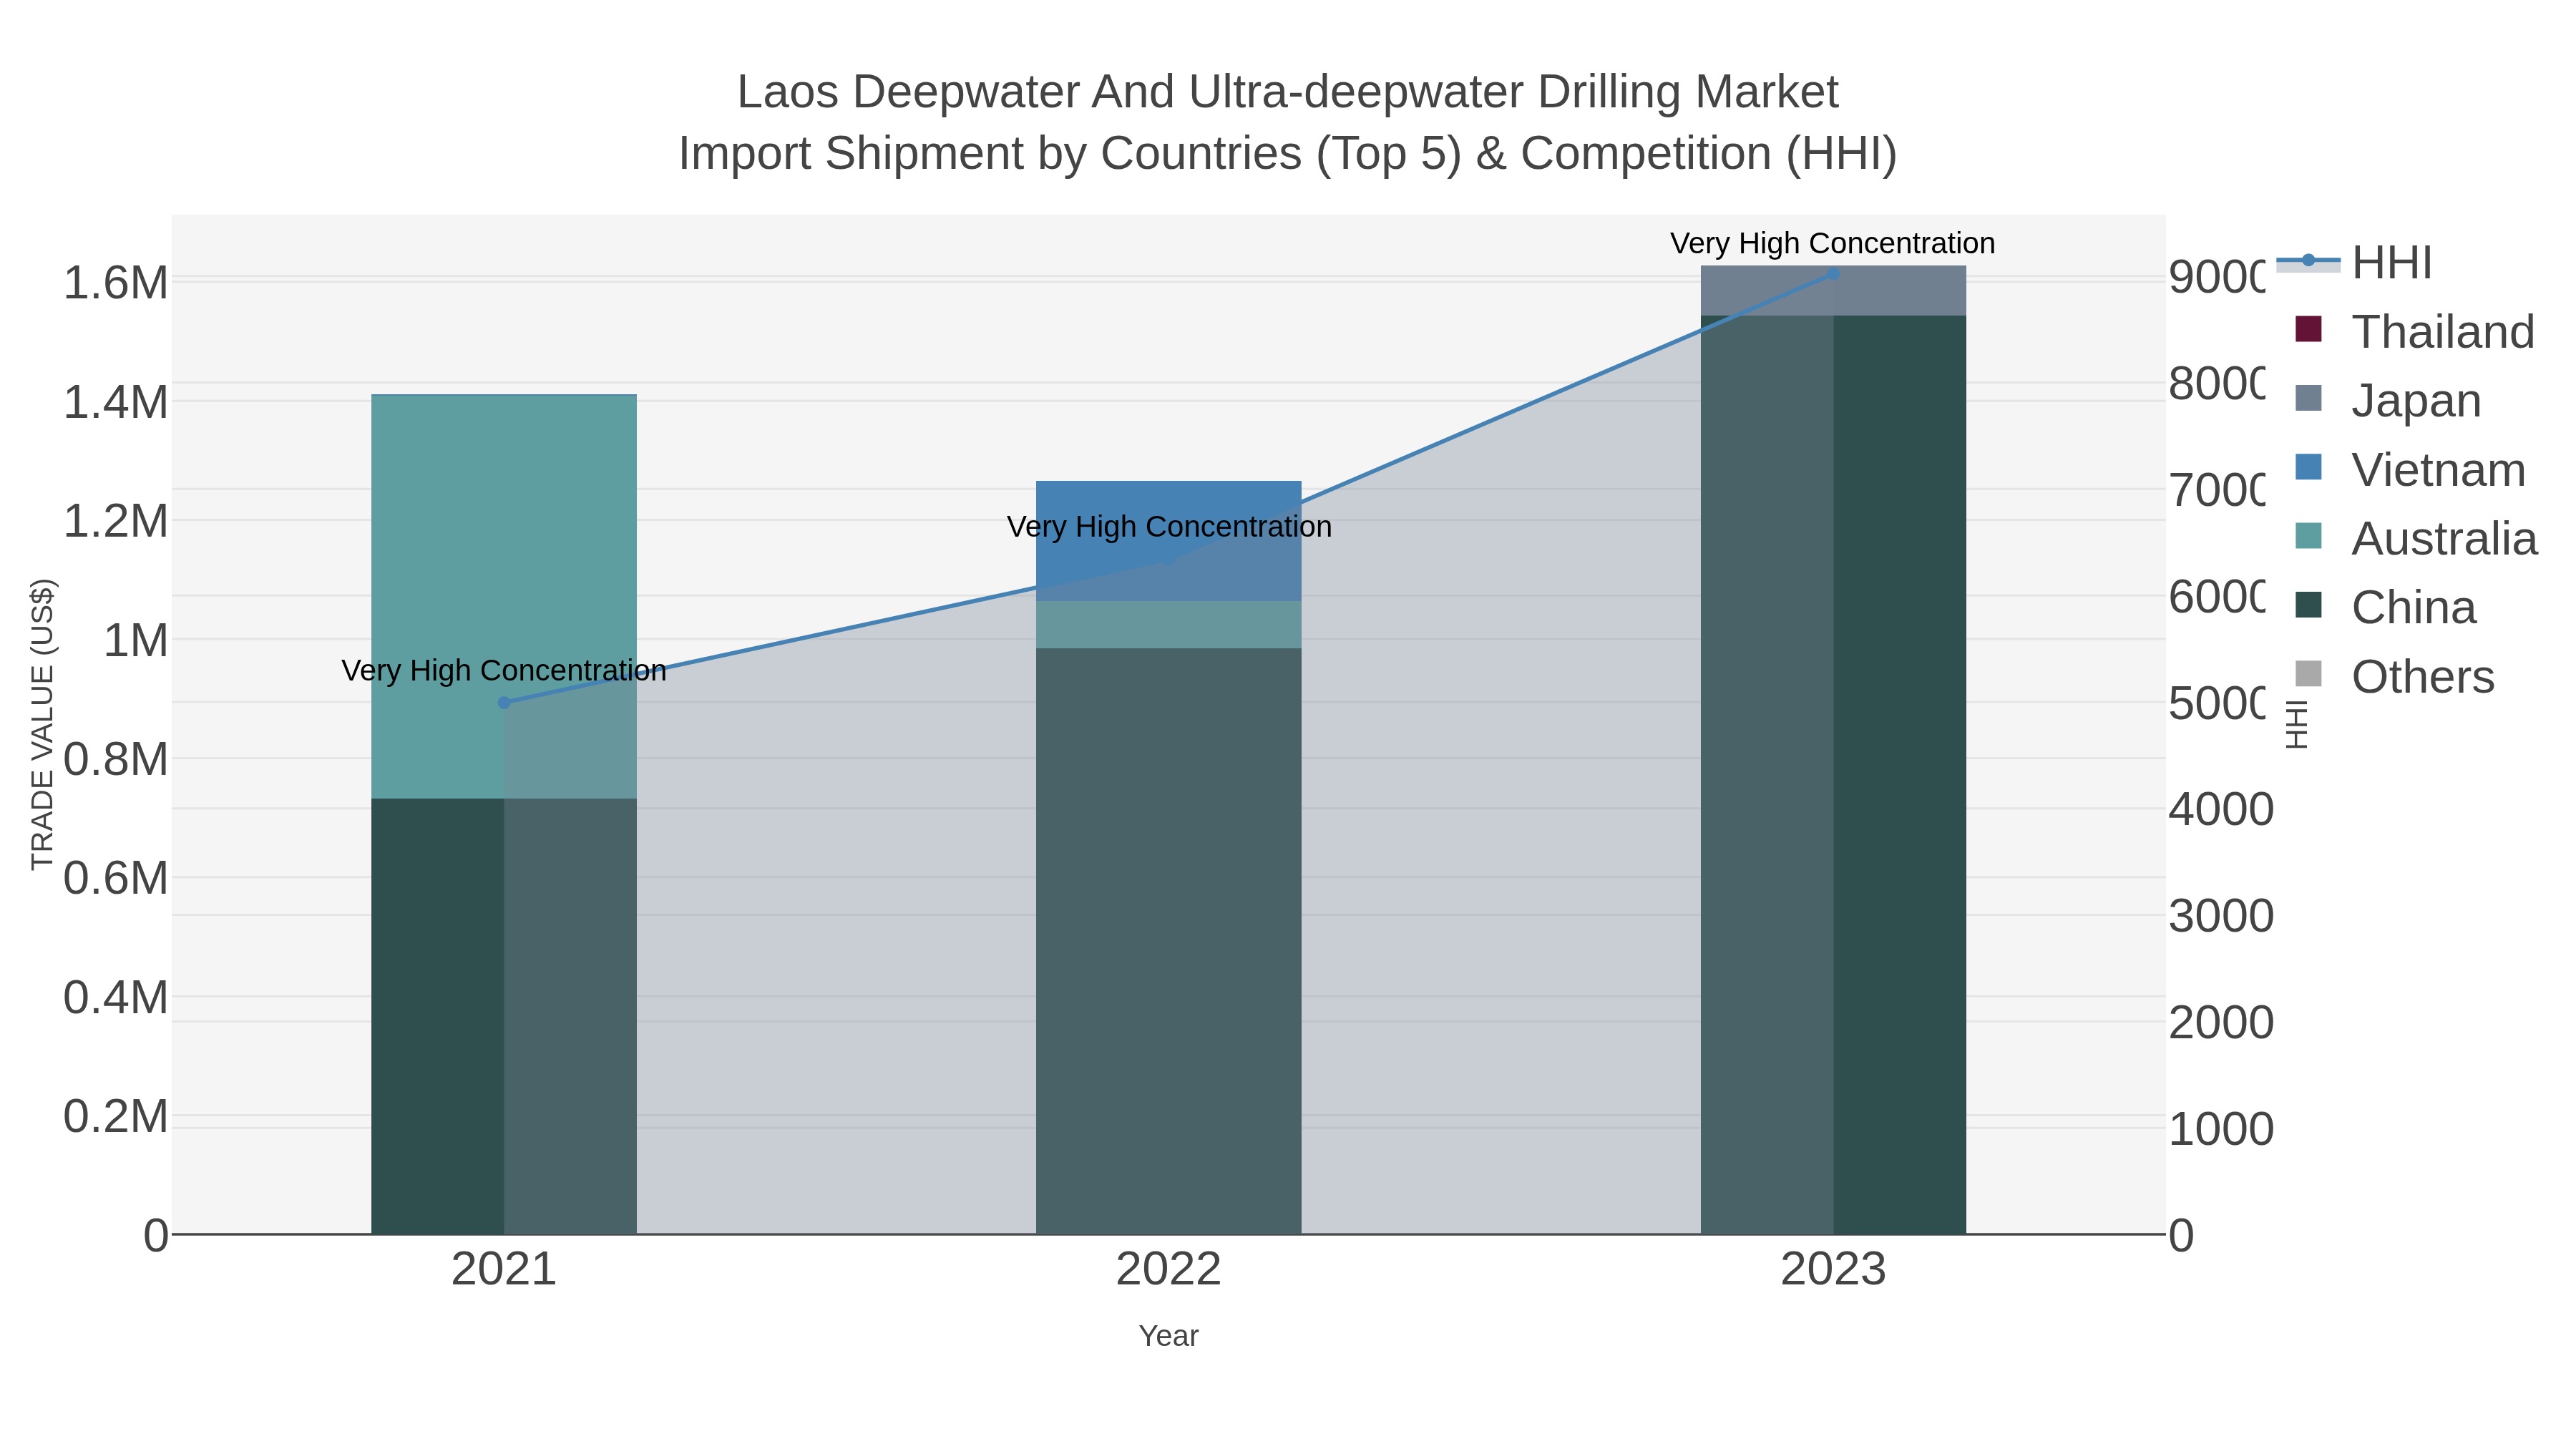Toggle the China legend entry
Screen dimensions: 2576x1449
coord(2385,607)
